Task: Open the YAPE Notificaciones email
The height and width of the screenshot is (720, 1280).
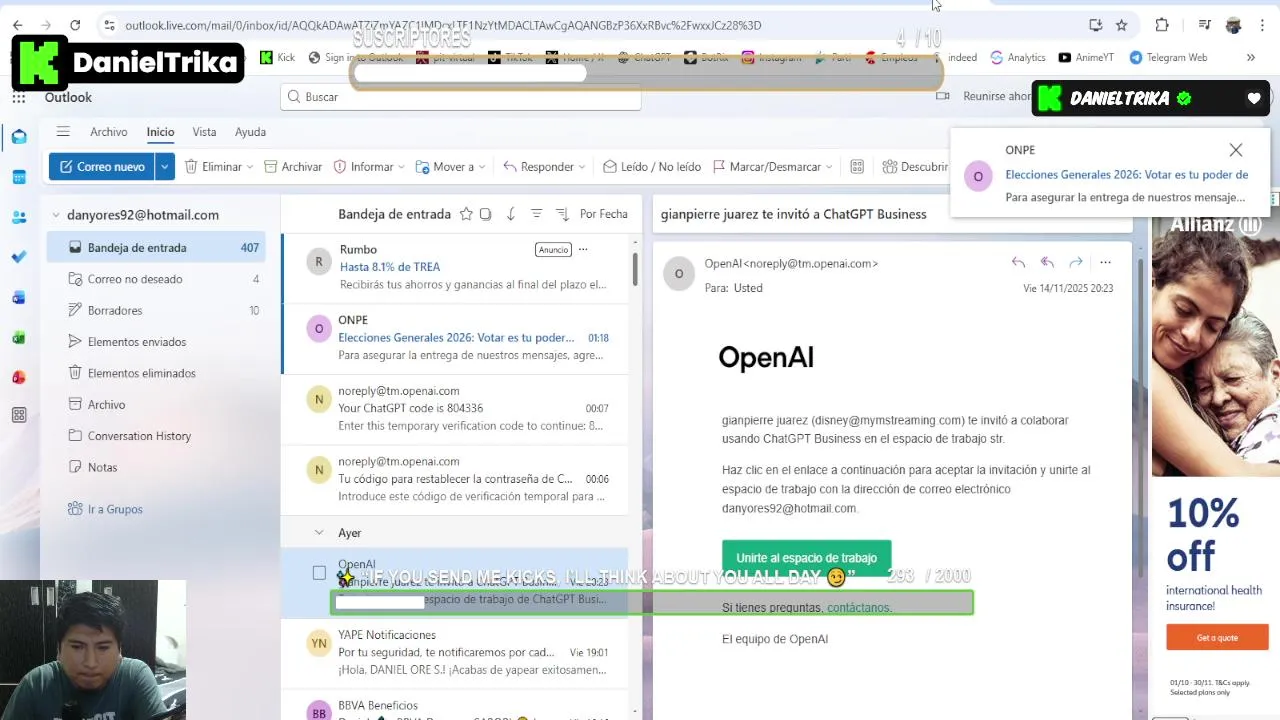Action: pos(455,652)
